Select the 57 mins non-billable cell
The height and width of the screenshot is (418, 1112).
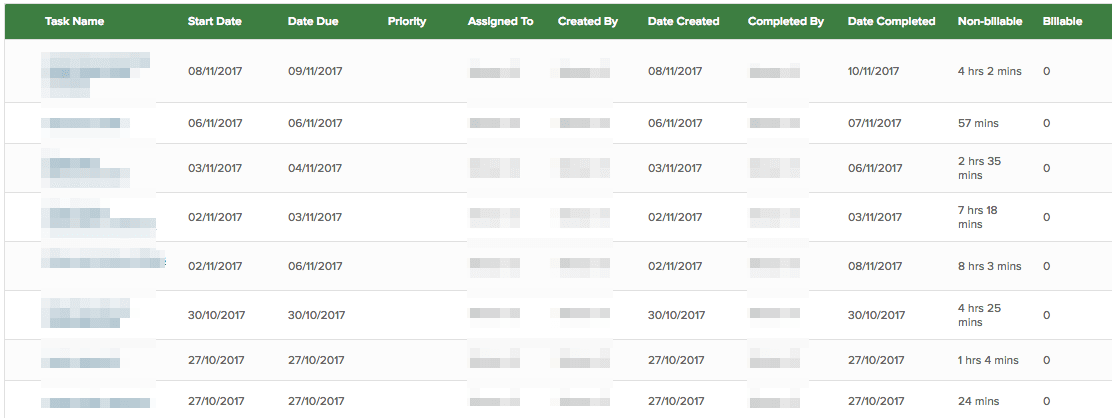point(978,123)
